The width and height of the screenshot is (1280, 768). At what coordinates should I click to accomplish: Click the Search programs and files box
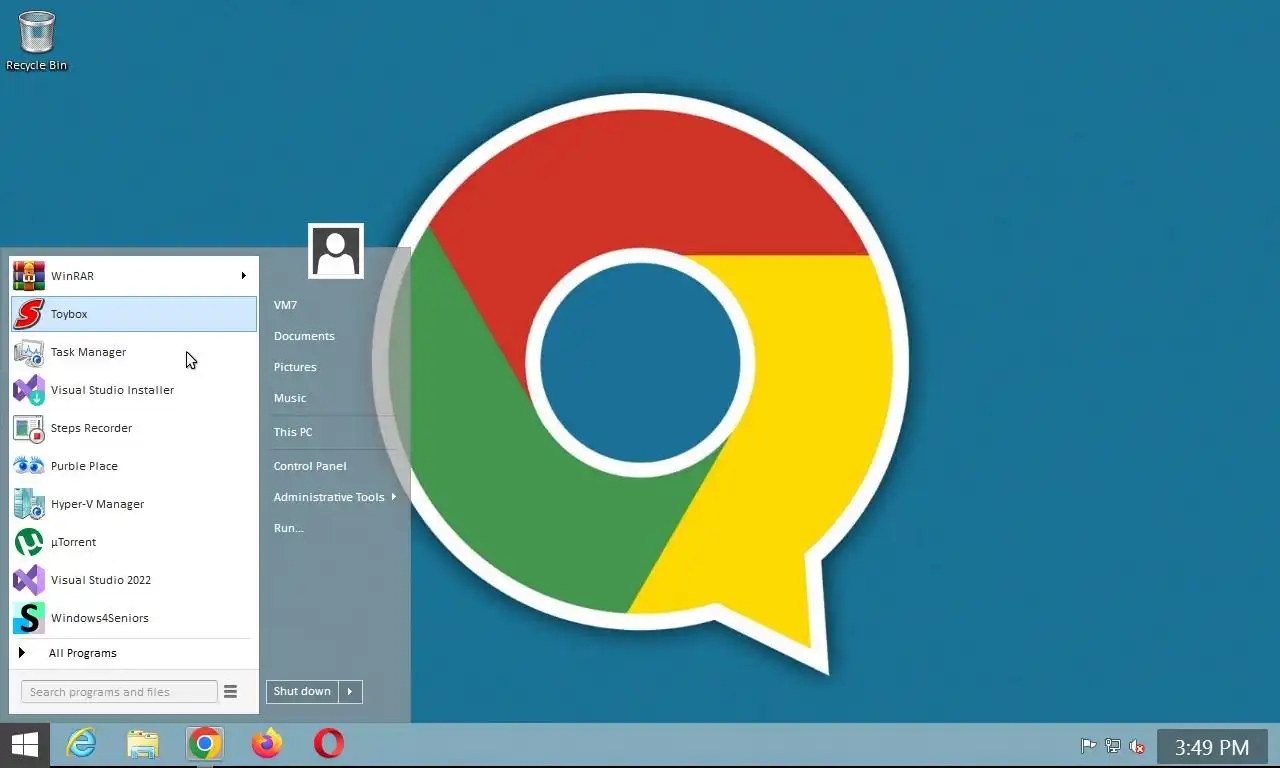click(x=119, y=692)
